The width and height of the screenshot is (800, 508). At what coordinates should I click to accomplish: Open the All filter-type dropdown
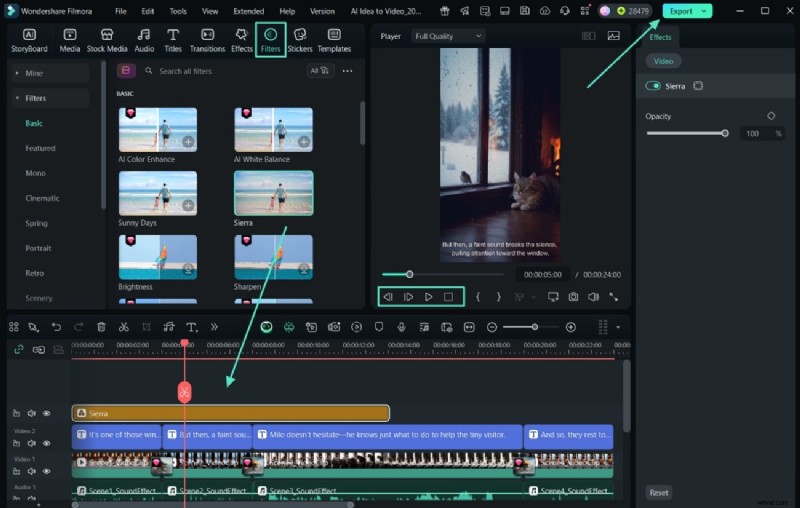tap(320, 71)
